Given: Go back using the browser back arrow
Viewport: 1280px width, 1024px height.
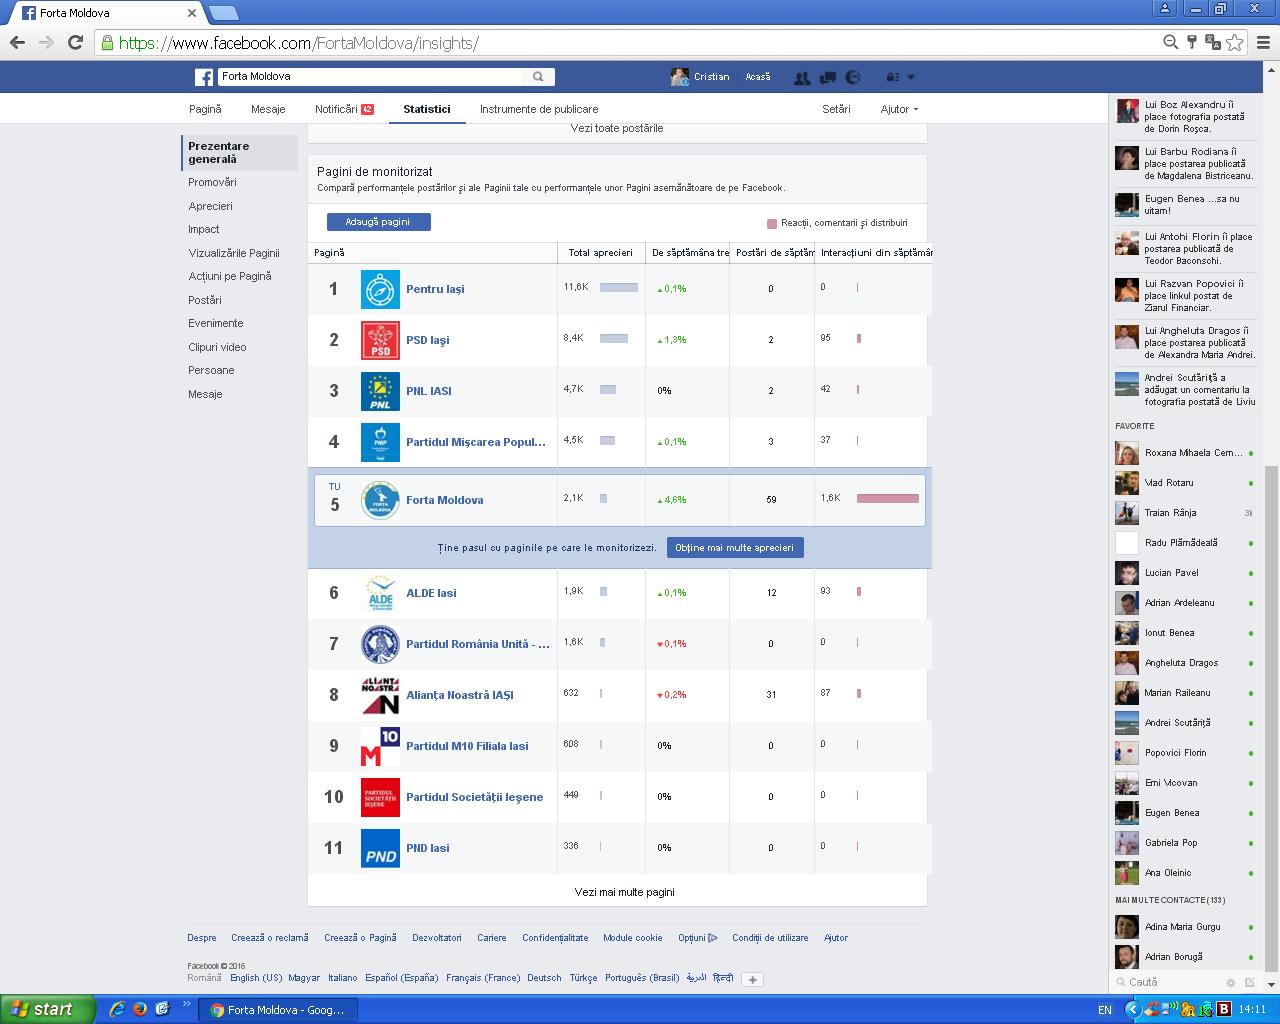Looking at the screenshot, I should click(x=17, y=42).
